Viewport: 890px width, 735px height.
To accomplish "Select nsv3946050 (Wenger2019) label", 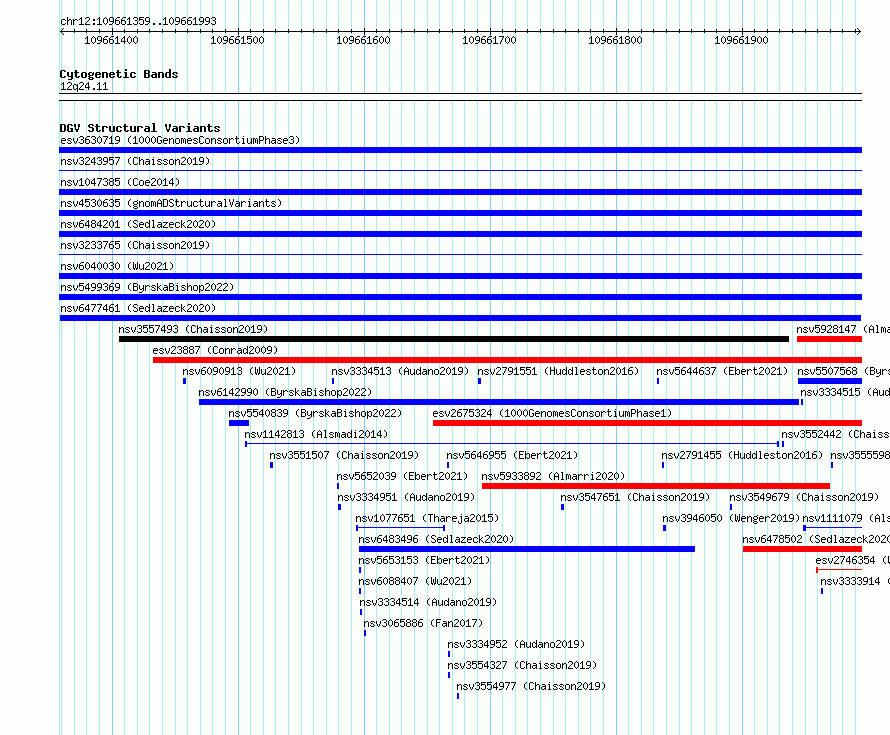I will (731, 518).
